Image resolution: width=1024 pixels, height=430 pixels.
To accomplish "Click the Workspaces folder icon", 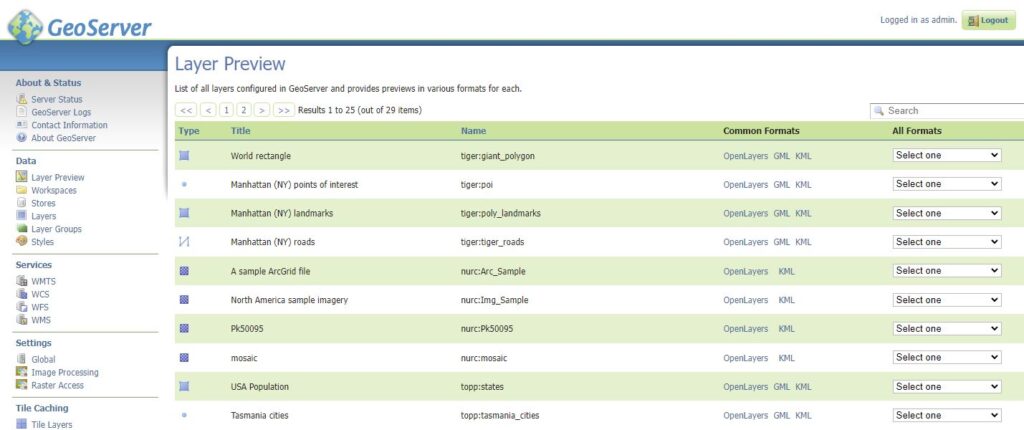I will (x=22, y=190).
